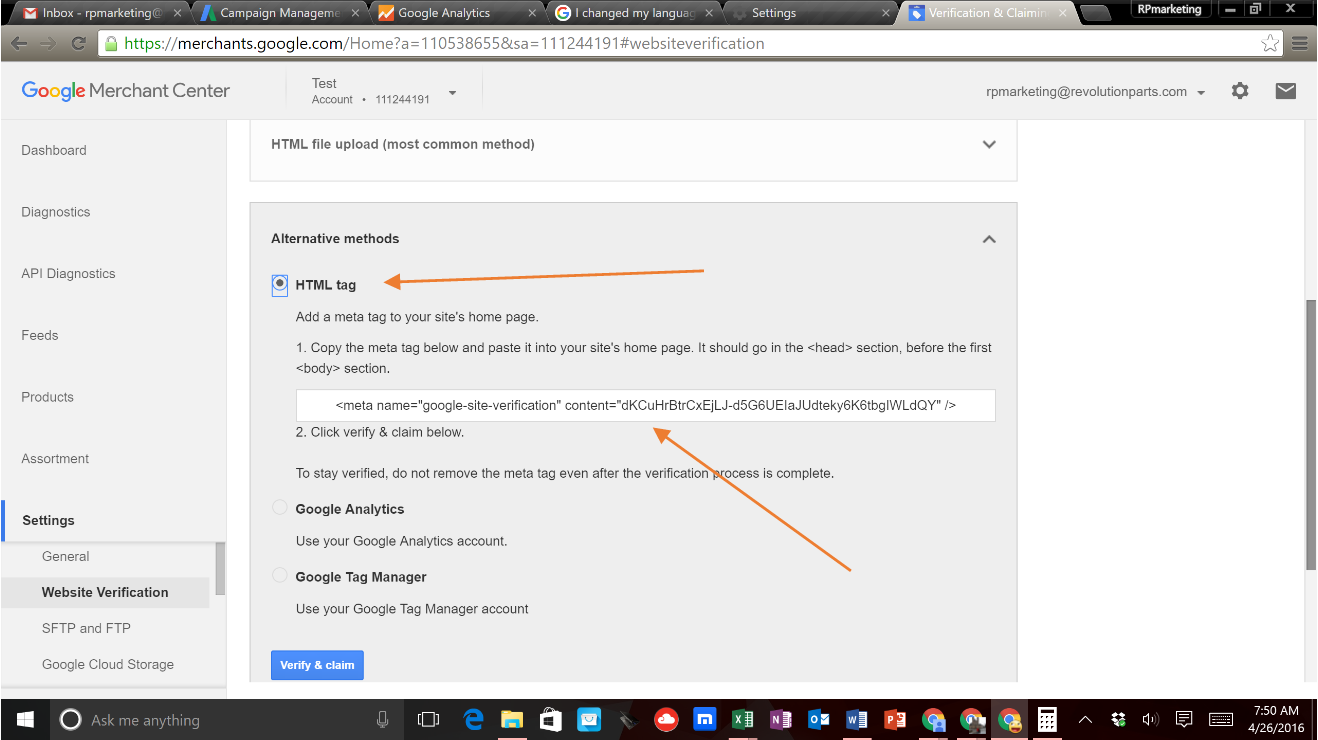The width and height of the screenshot is (1318, 740).
Task: Show hidden tray icons chevron
Action: (1085, 719)
